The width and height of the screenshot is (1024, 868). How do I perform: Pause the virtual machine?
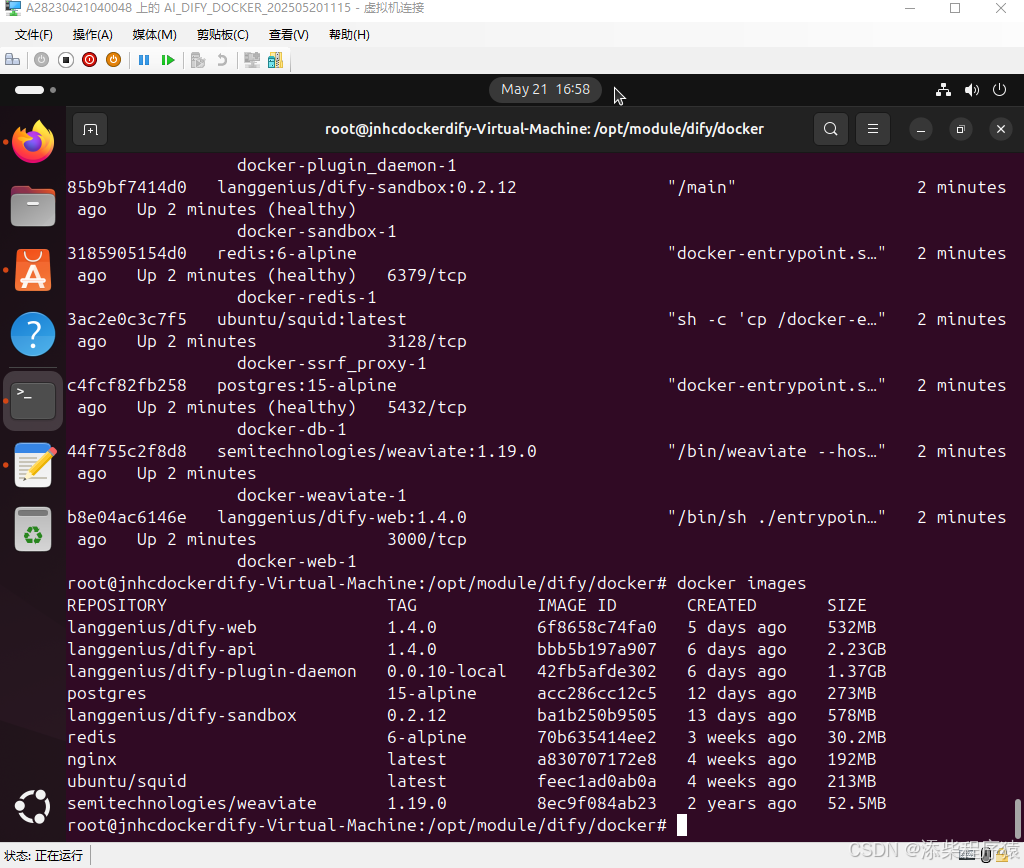144,60
